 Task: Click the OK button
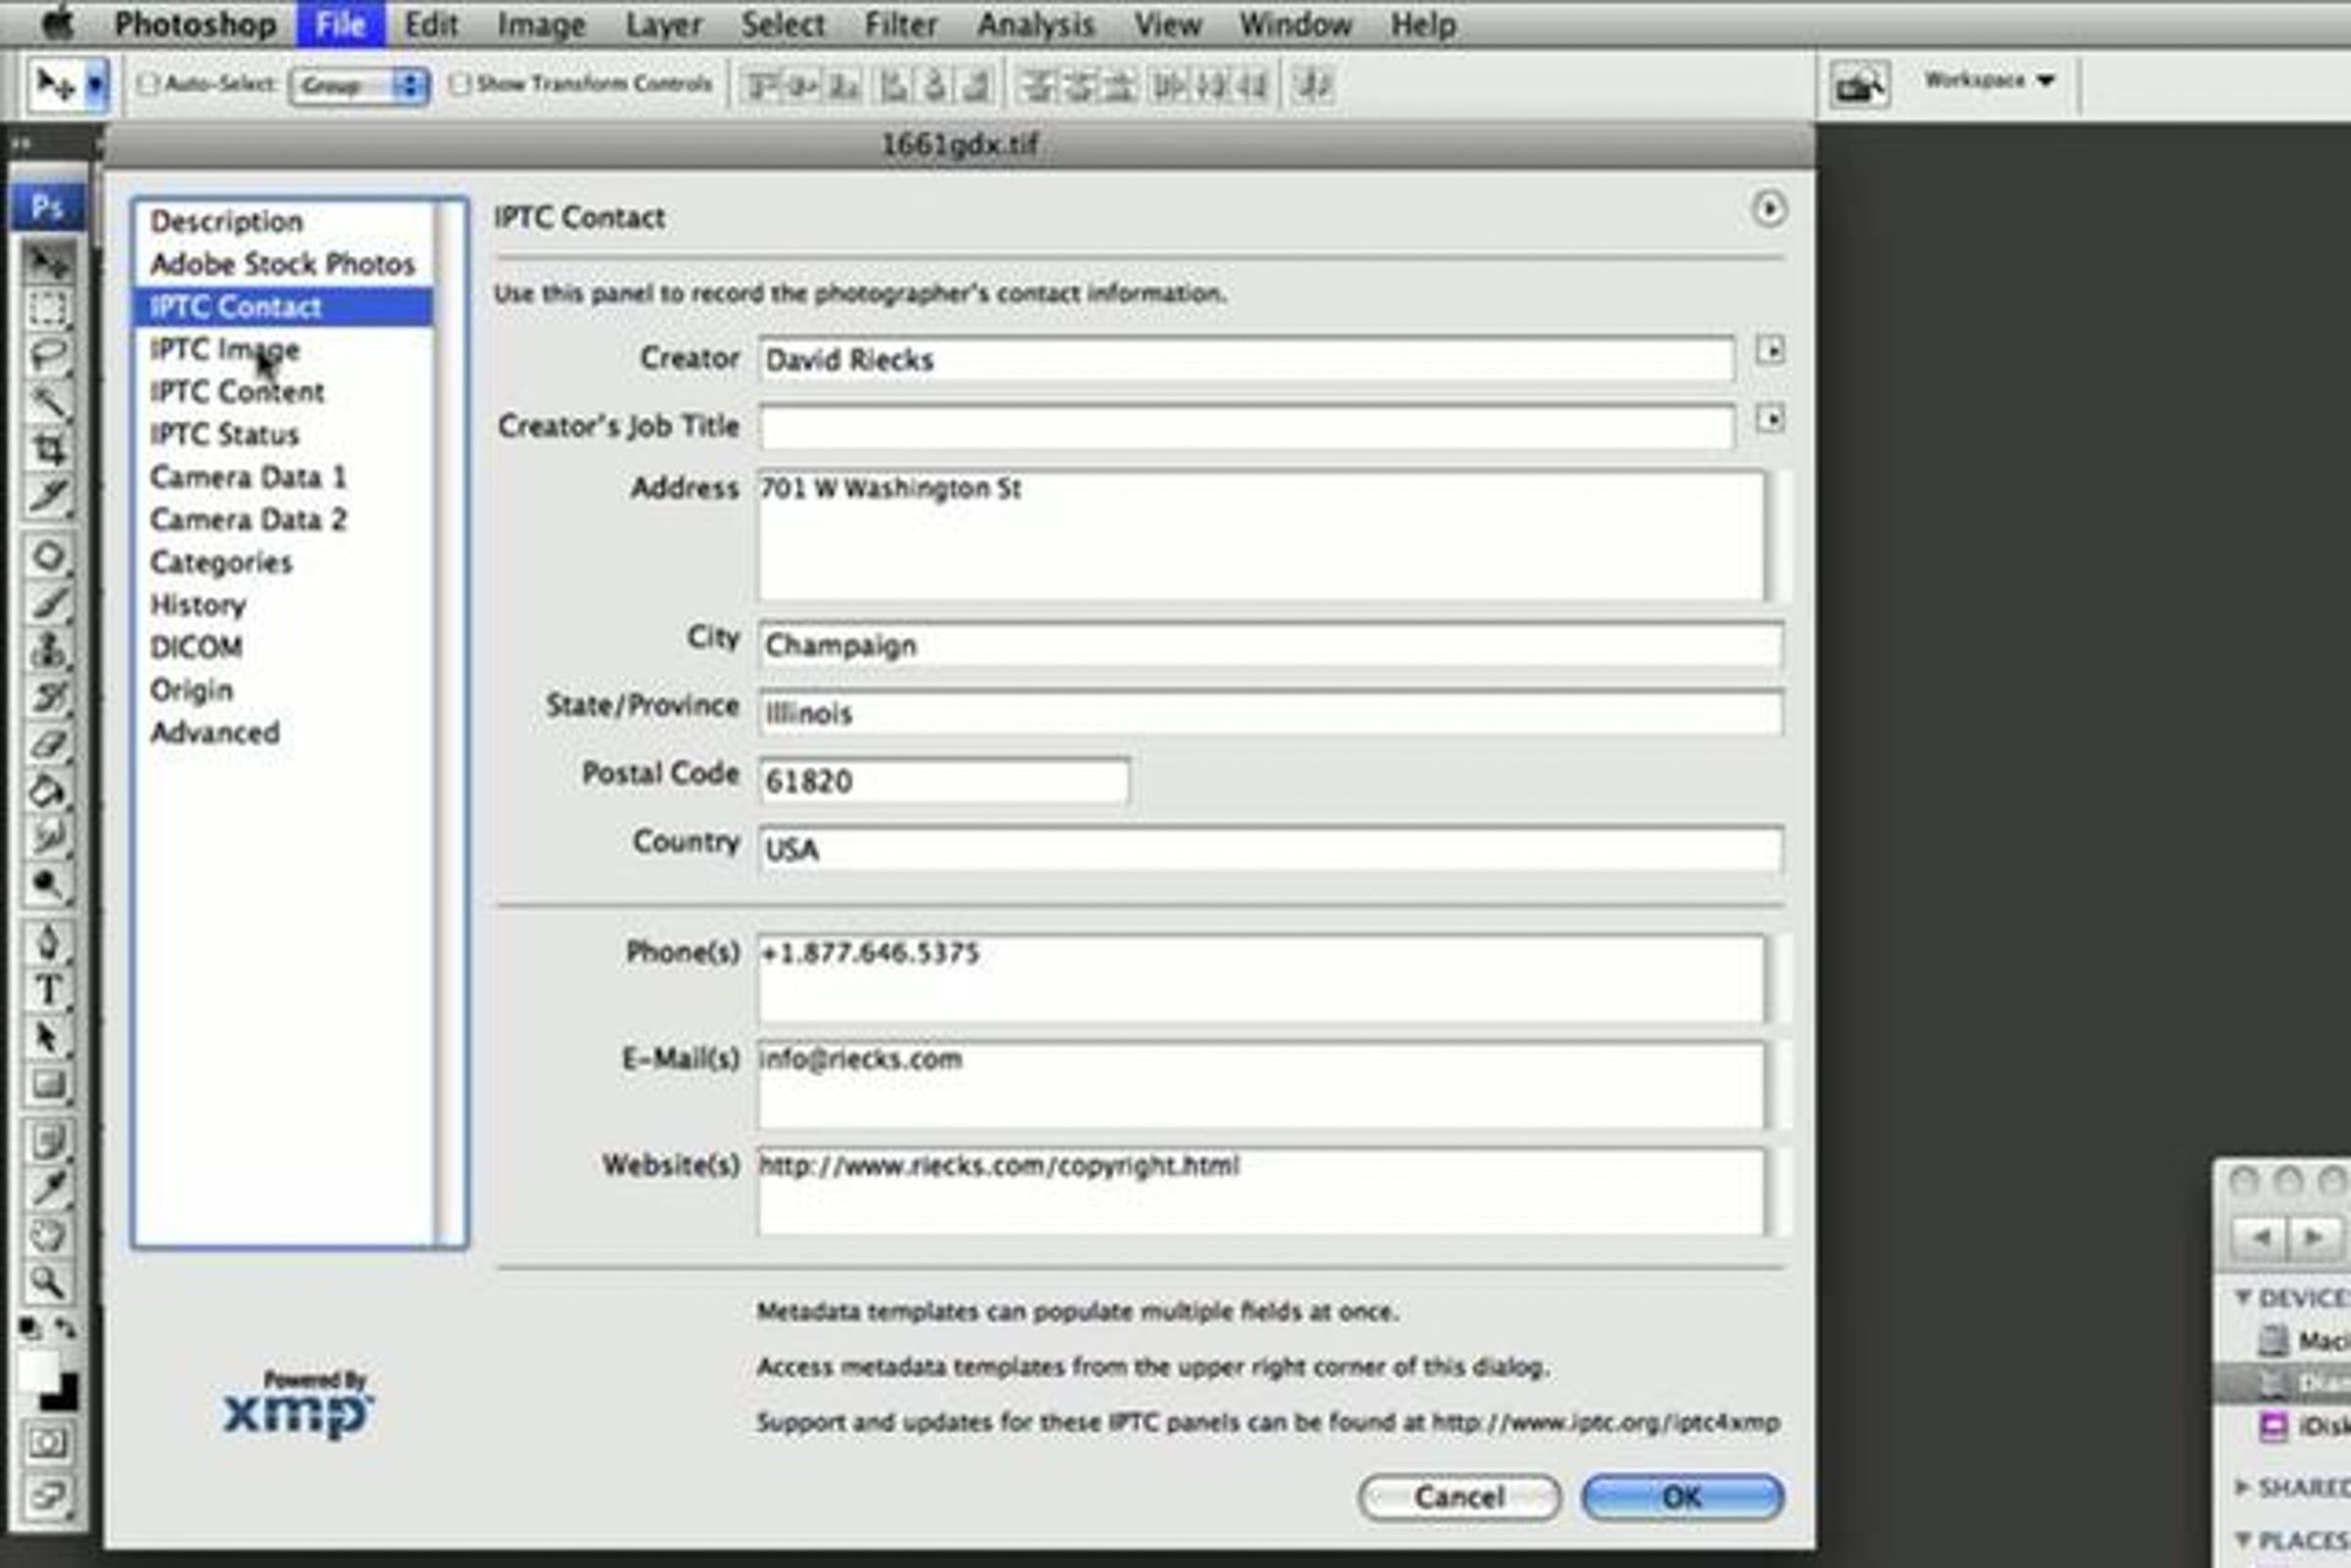point(1682,1497)
